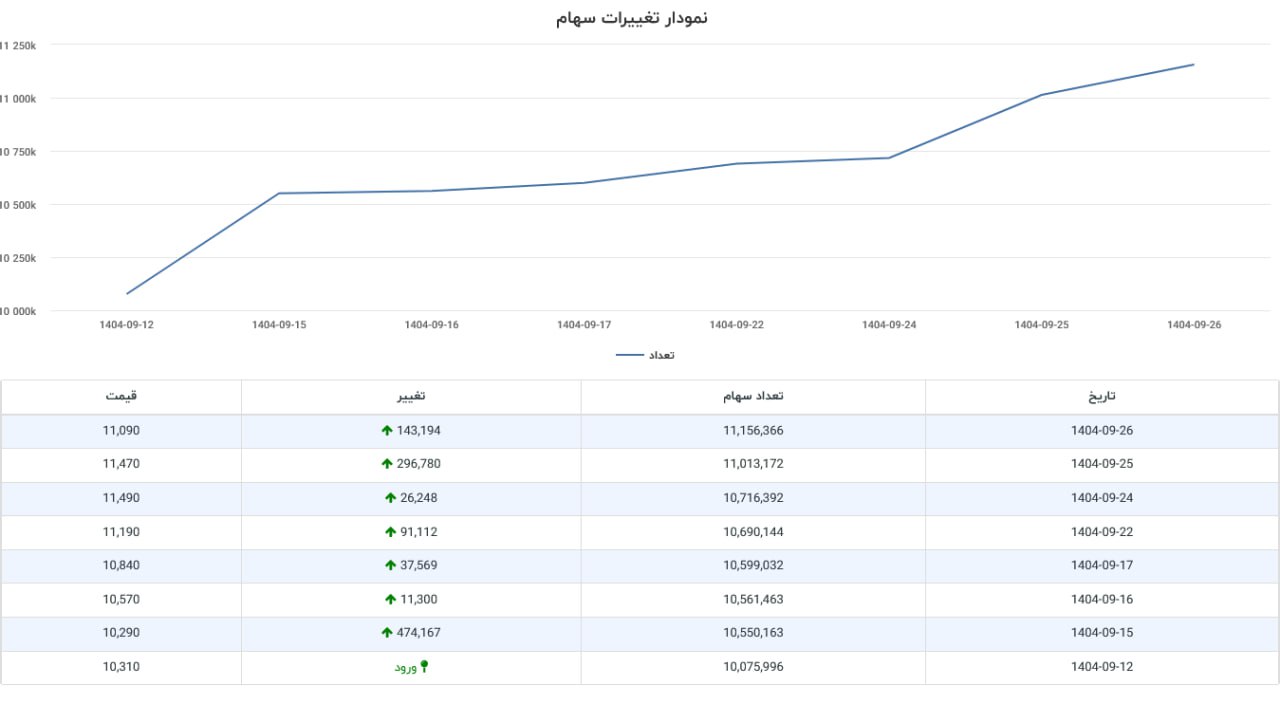The image size is (1280, 704).
Task: Click the green up arrow beside 143,194
Action: (387, 430)
